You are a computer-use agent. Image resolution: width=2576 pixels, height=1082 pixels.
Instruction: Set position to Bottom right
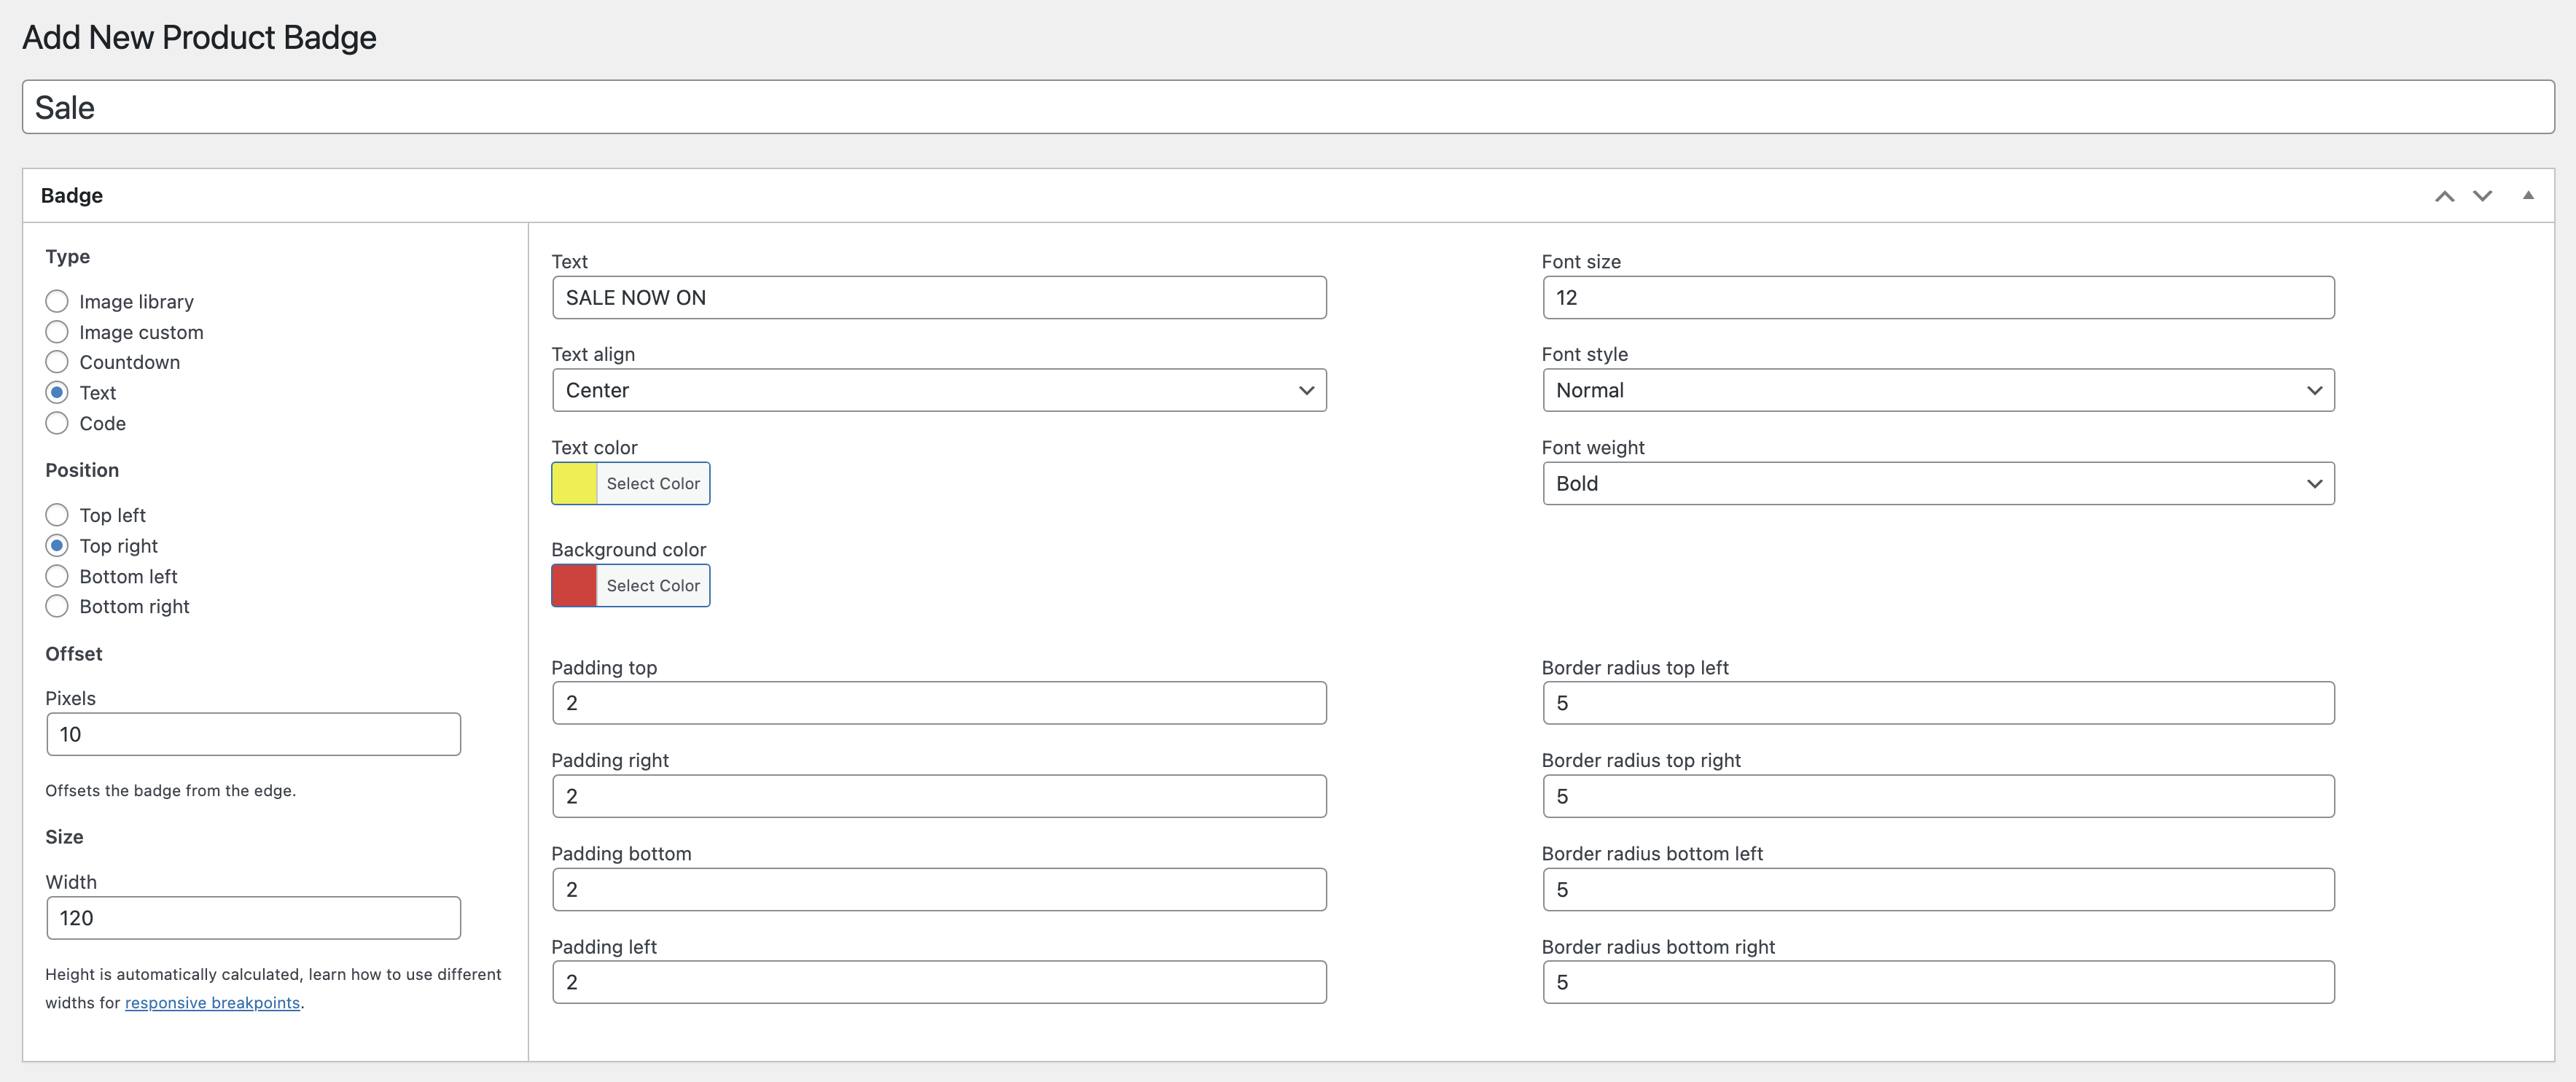click(57, 606)
